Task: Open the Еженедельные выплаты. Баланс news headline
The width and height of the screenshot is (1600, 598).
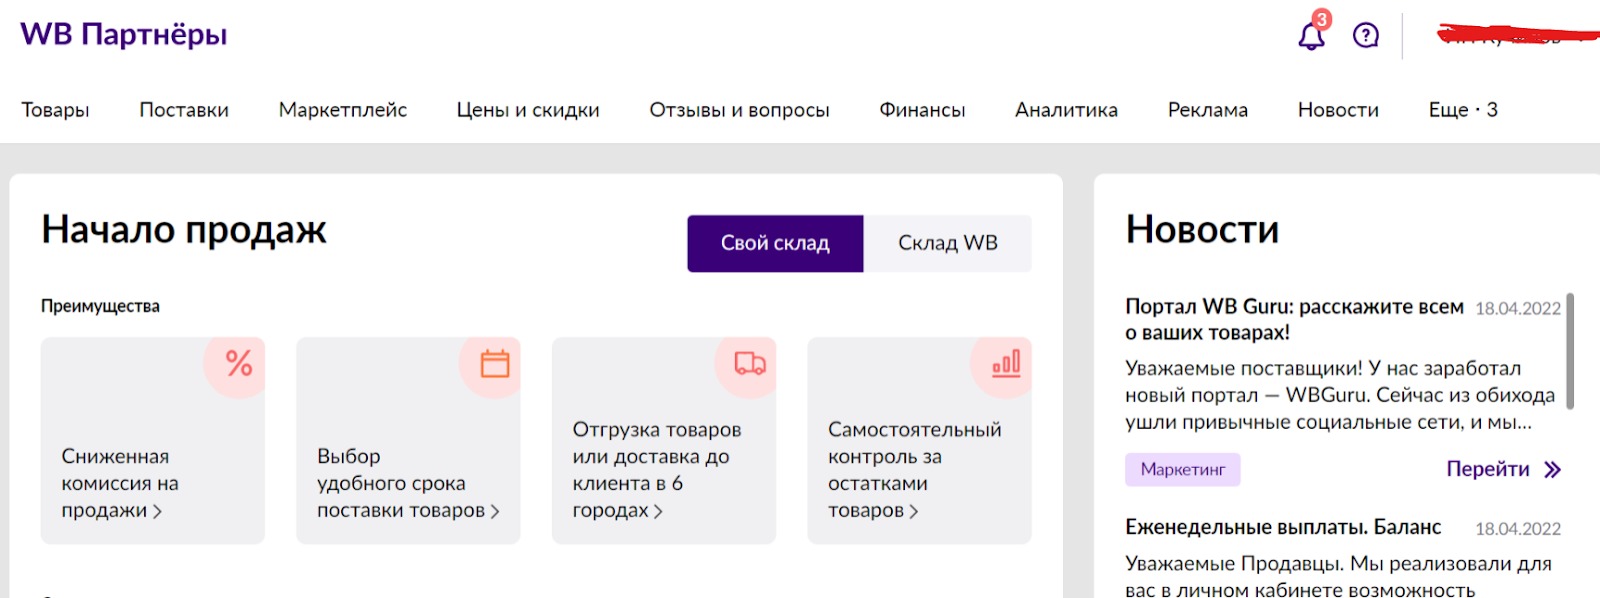Action: coord(1283,527)
